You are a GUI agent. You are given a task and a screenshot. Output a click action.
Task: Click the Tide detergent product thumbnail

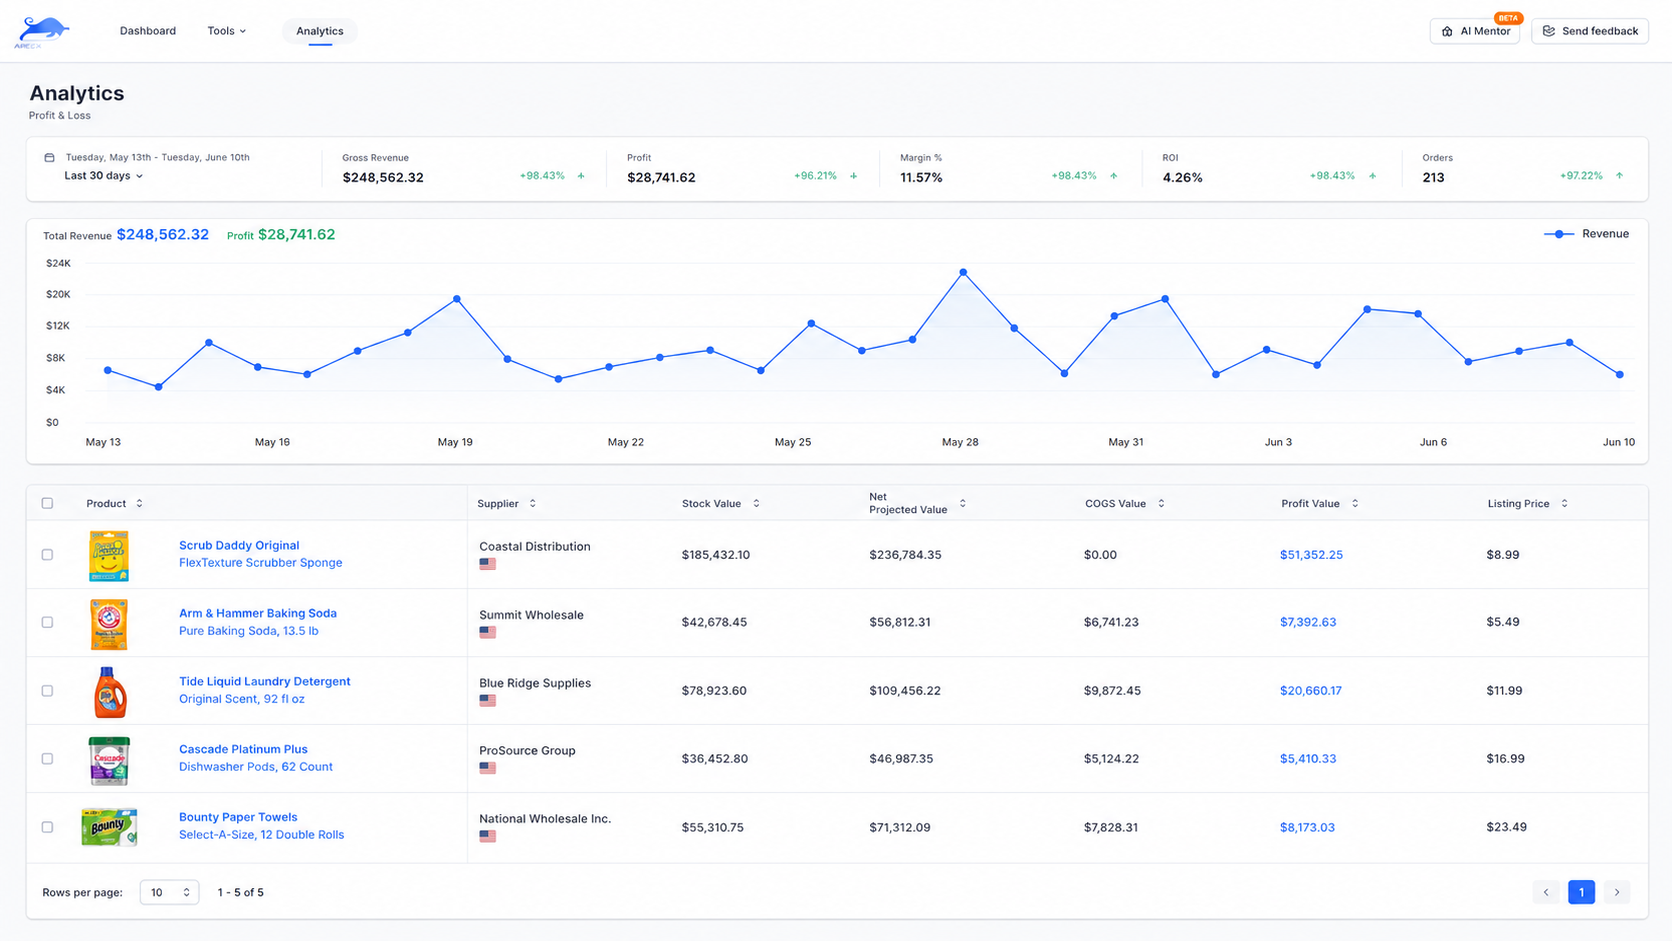coord(110,692)
